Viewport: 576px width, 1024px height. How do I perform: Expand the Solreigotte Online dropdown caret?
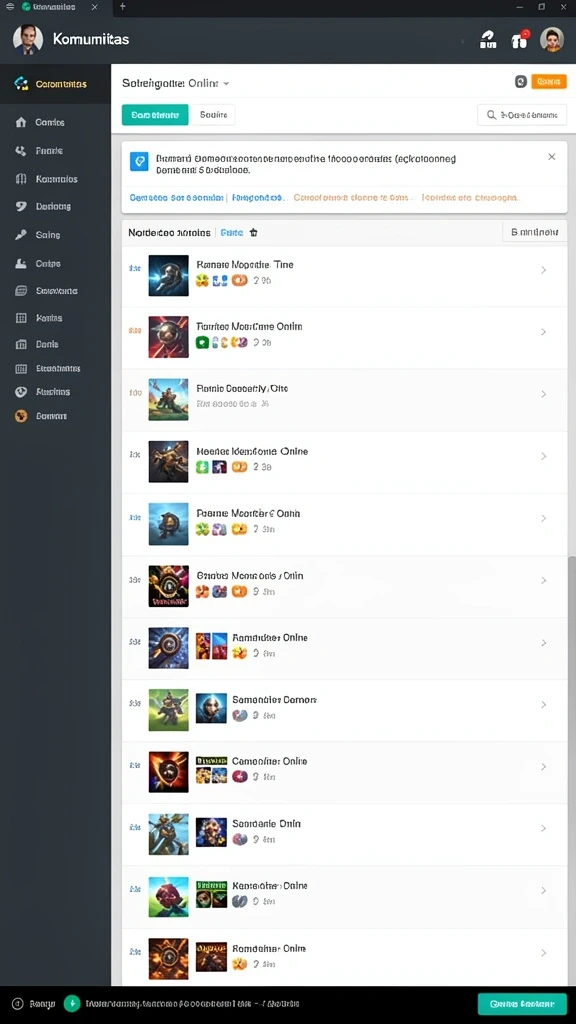pyautogui.click(x=226, y=84)
